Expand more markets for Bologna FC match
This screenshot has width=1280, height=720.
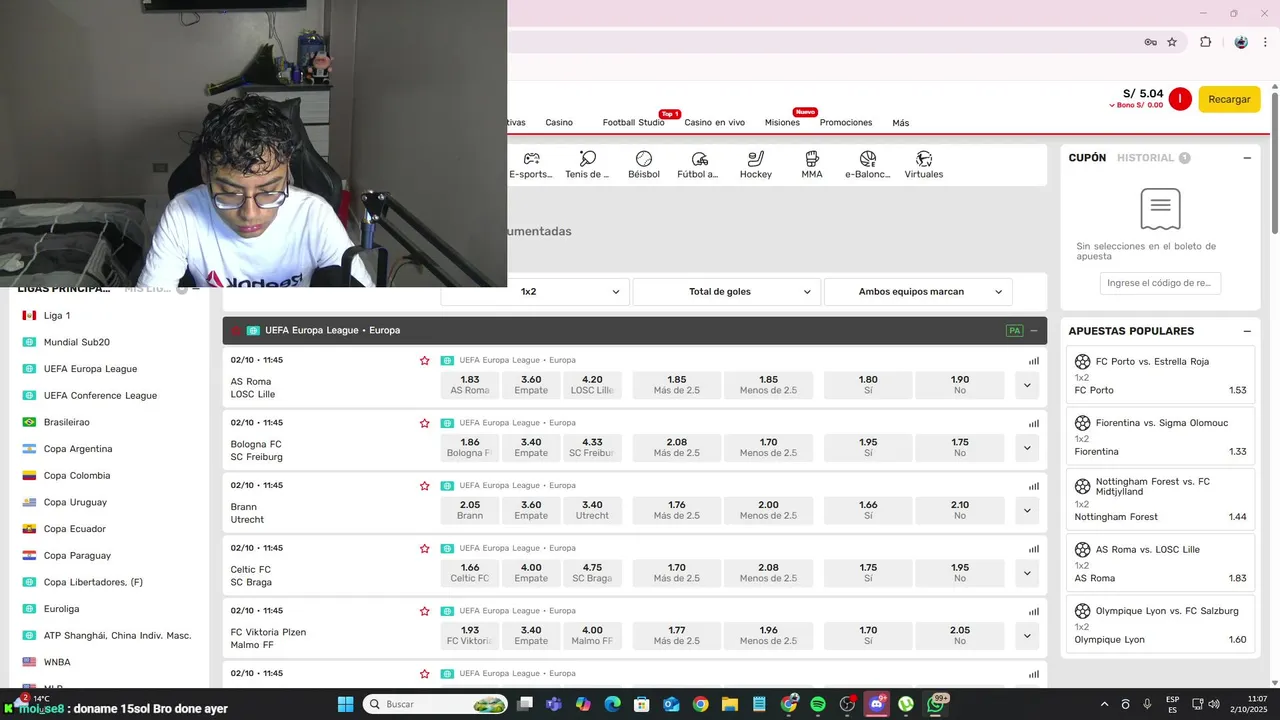coord(1027,448)
